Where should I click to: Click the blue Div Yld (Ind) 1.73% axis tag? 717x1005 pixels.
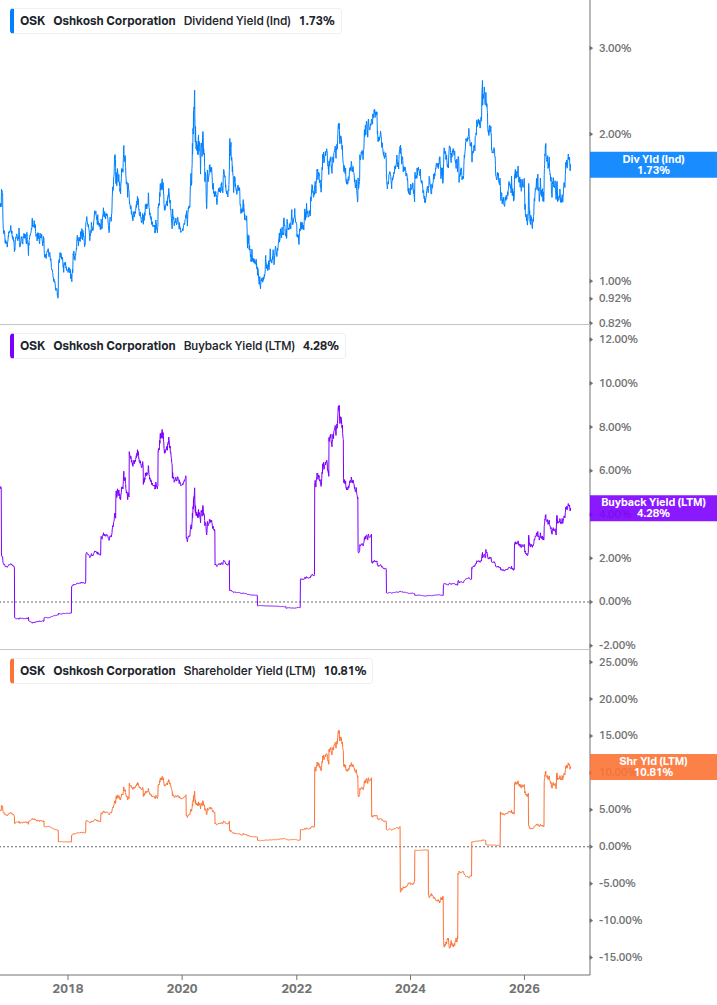coord(654,165)
